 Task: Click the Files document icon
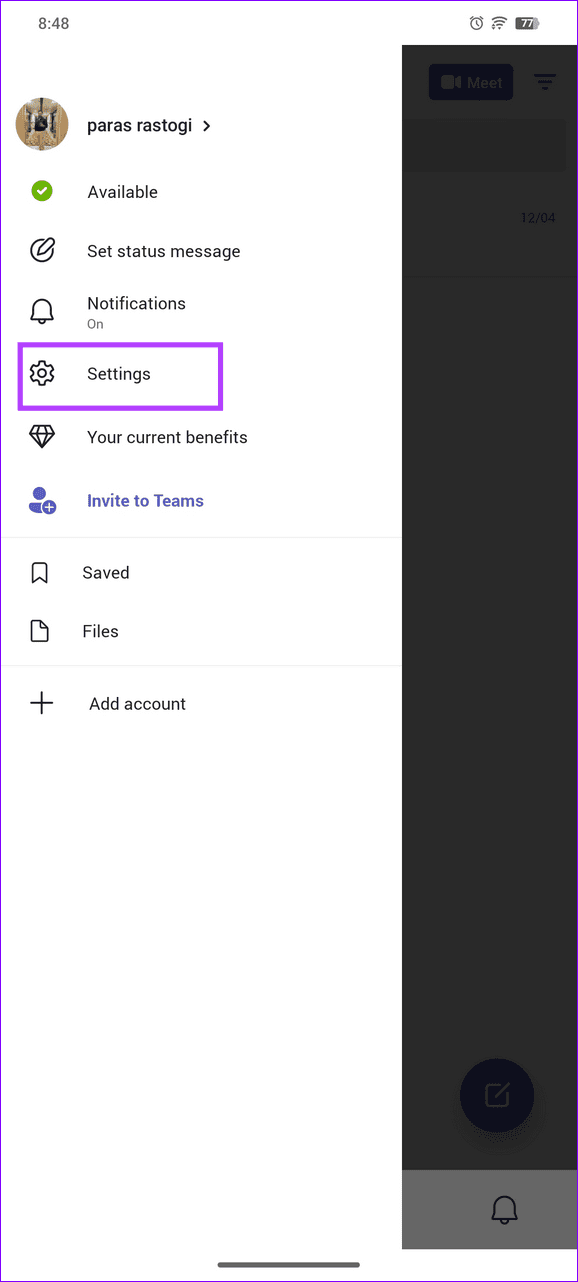click(40, 631)
